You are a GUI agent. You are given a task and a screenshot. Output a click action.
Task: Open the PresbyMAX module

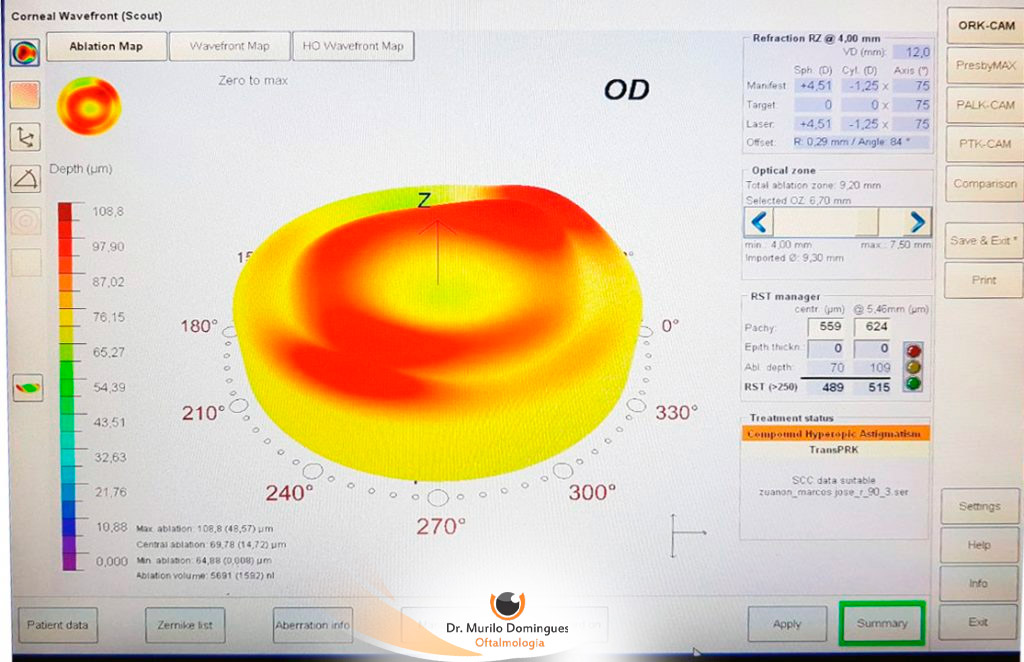985,65
